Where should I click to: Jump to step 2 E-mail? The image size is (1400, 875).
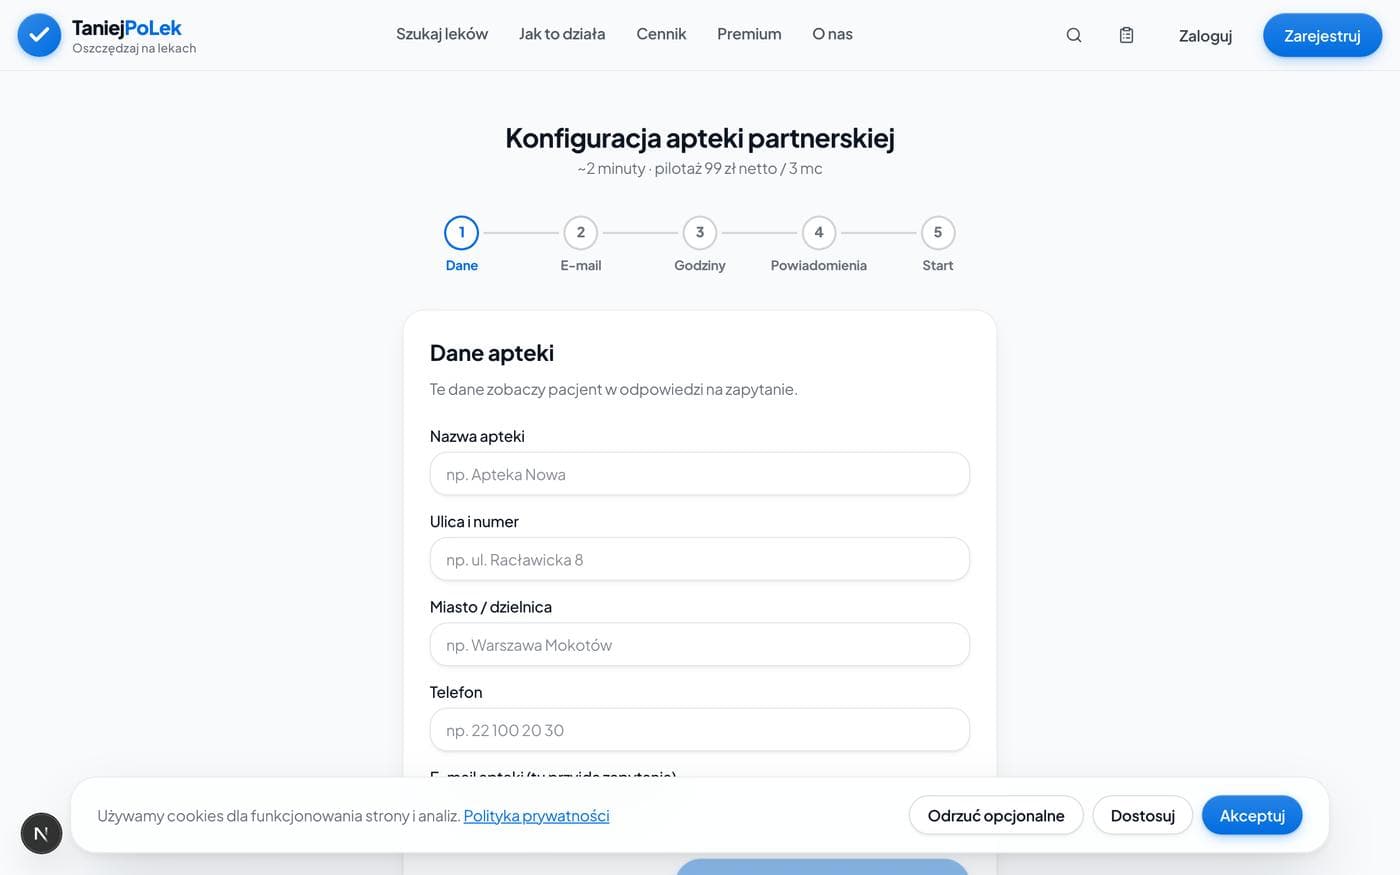(580, 232)
